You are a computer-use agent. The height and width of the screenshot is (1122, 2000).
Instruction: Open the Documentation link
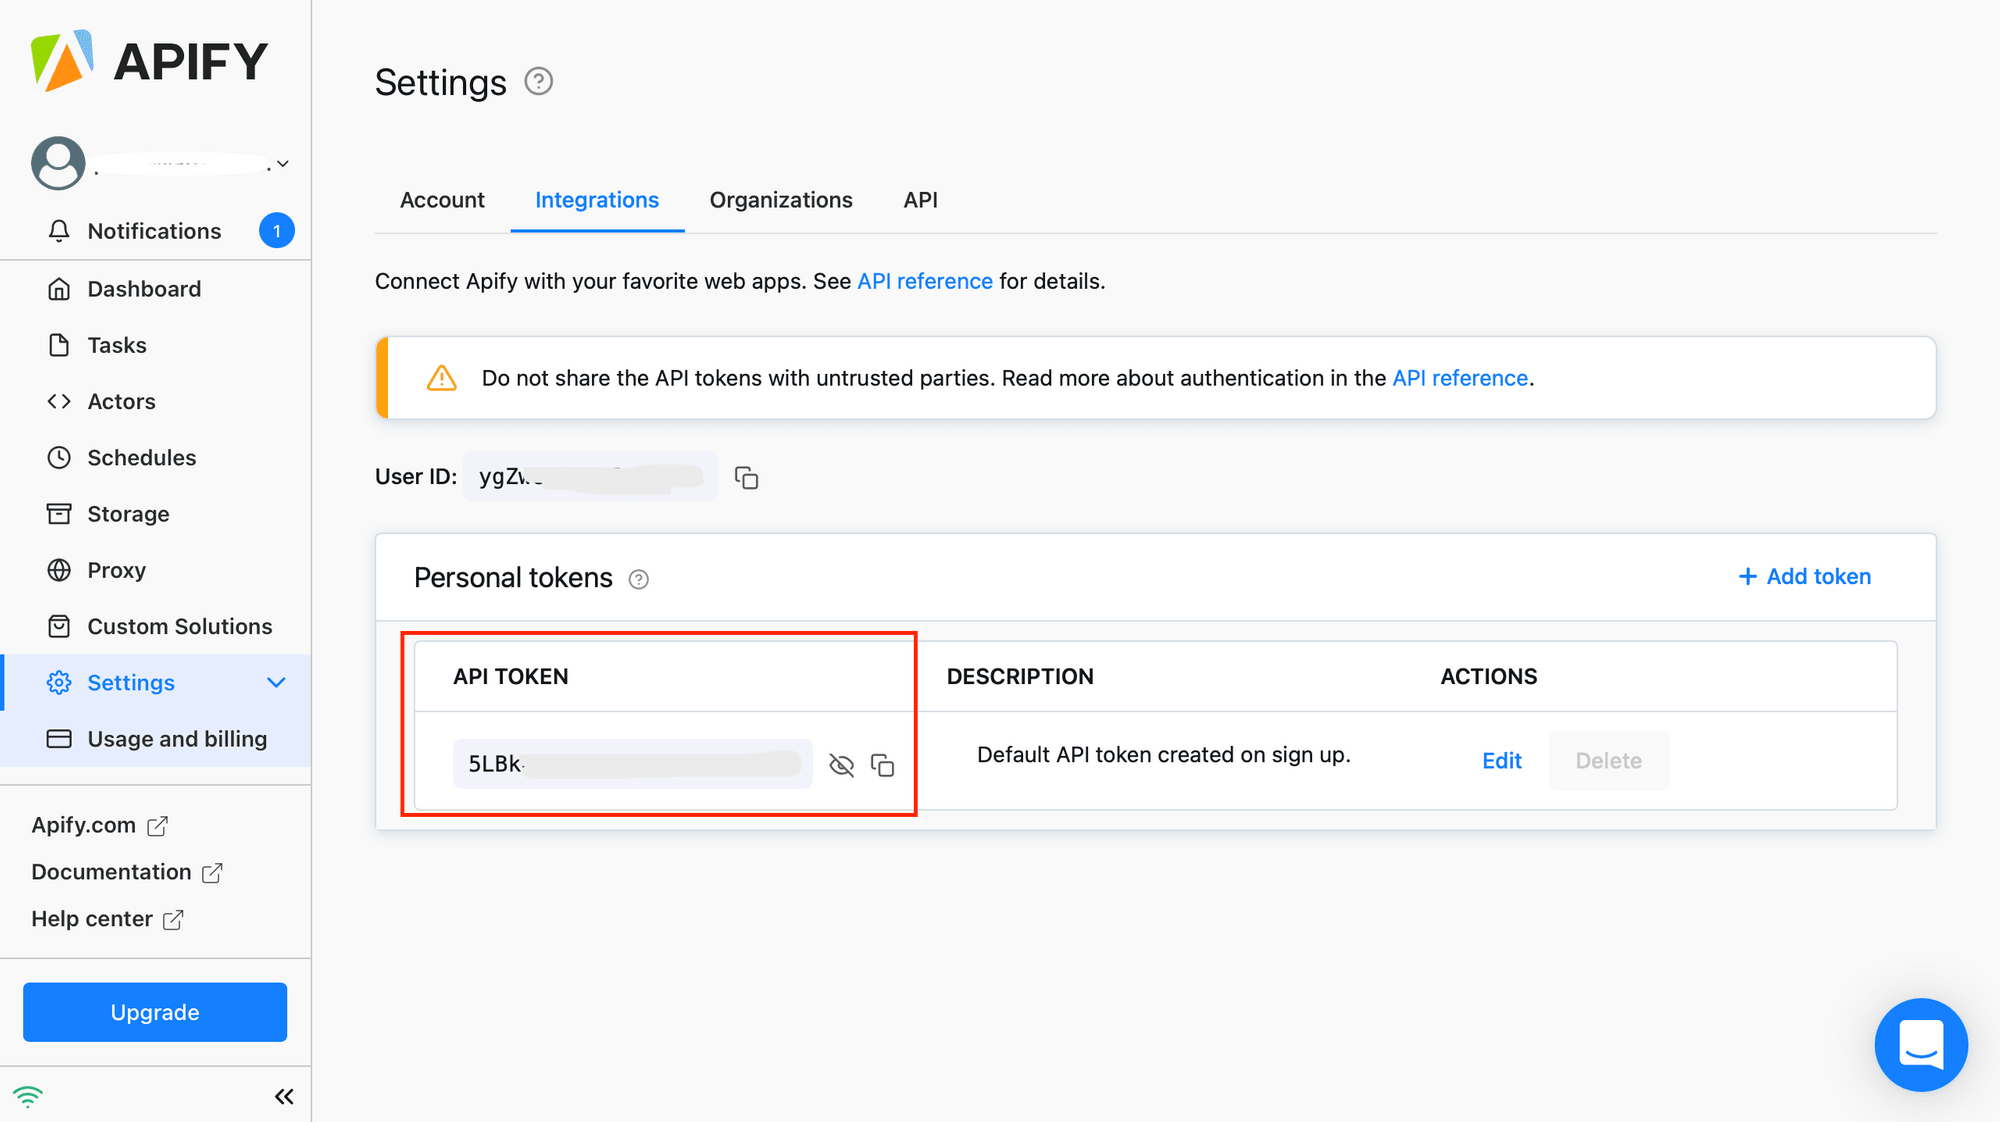pyautogui.click(x=127, y=872)
